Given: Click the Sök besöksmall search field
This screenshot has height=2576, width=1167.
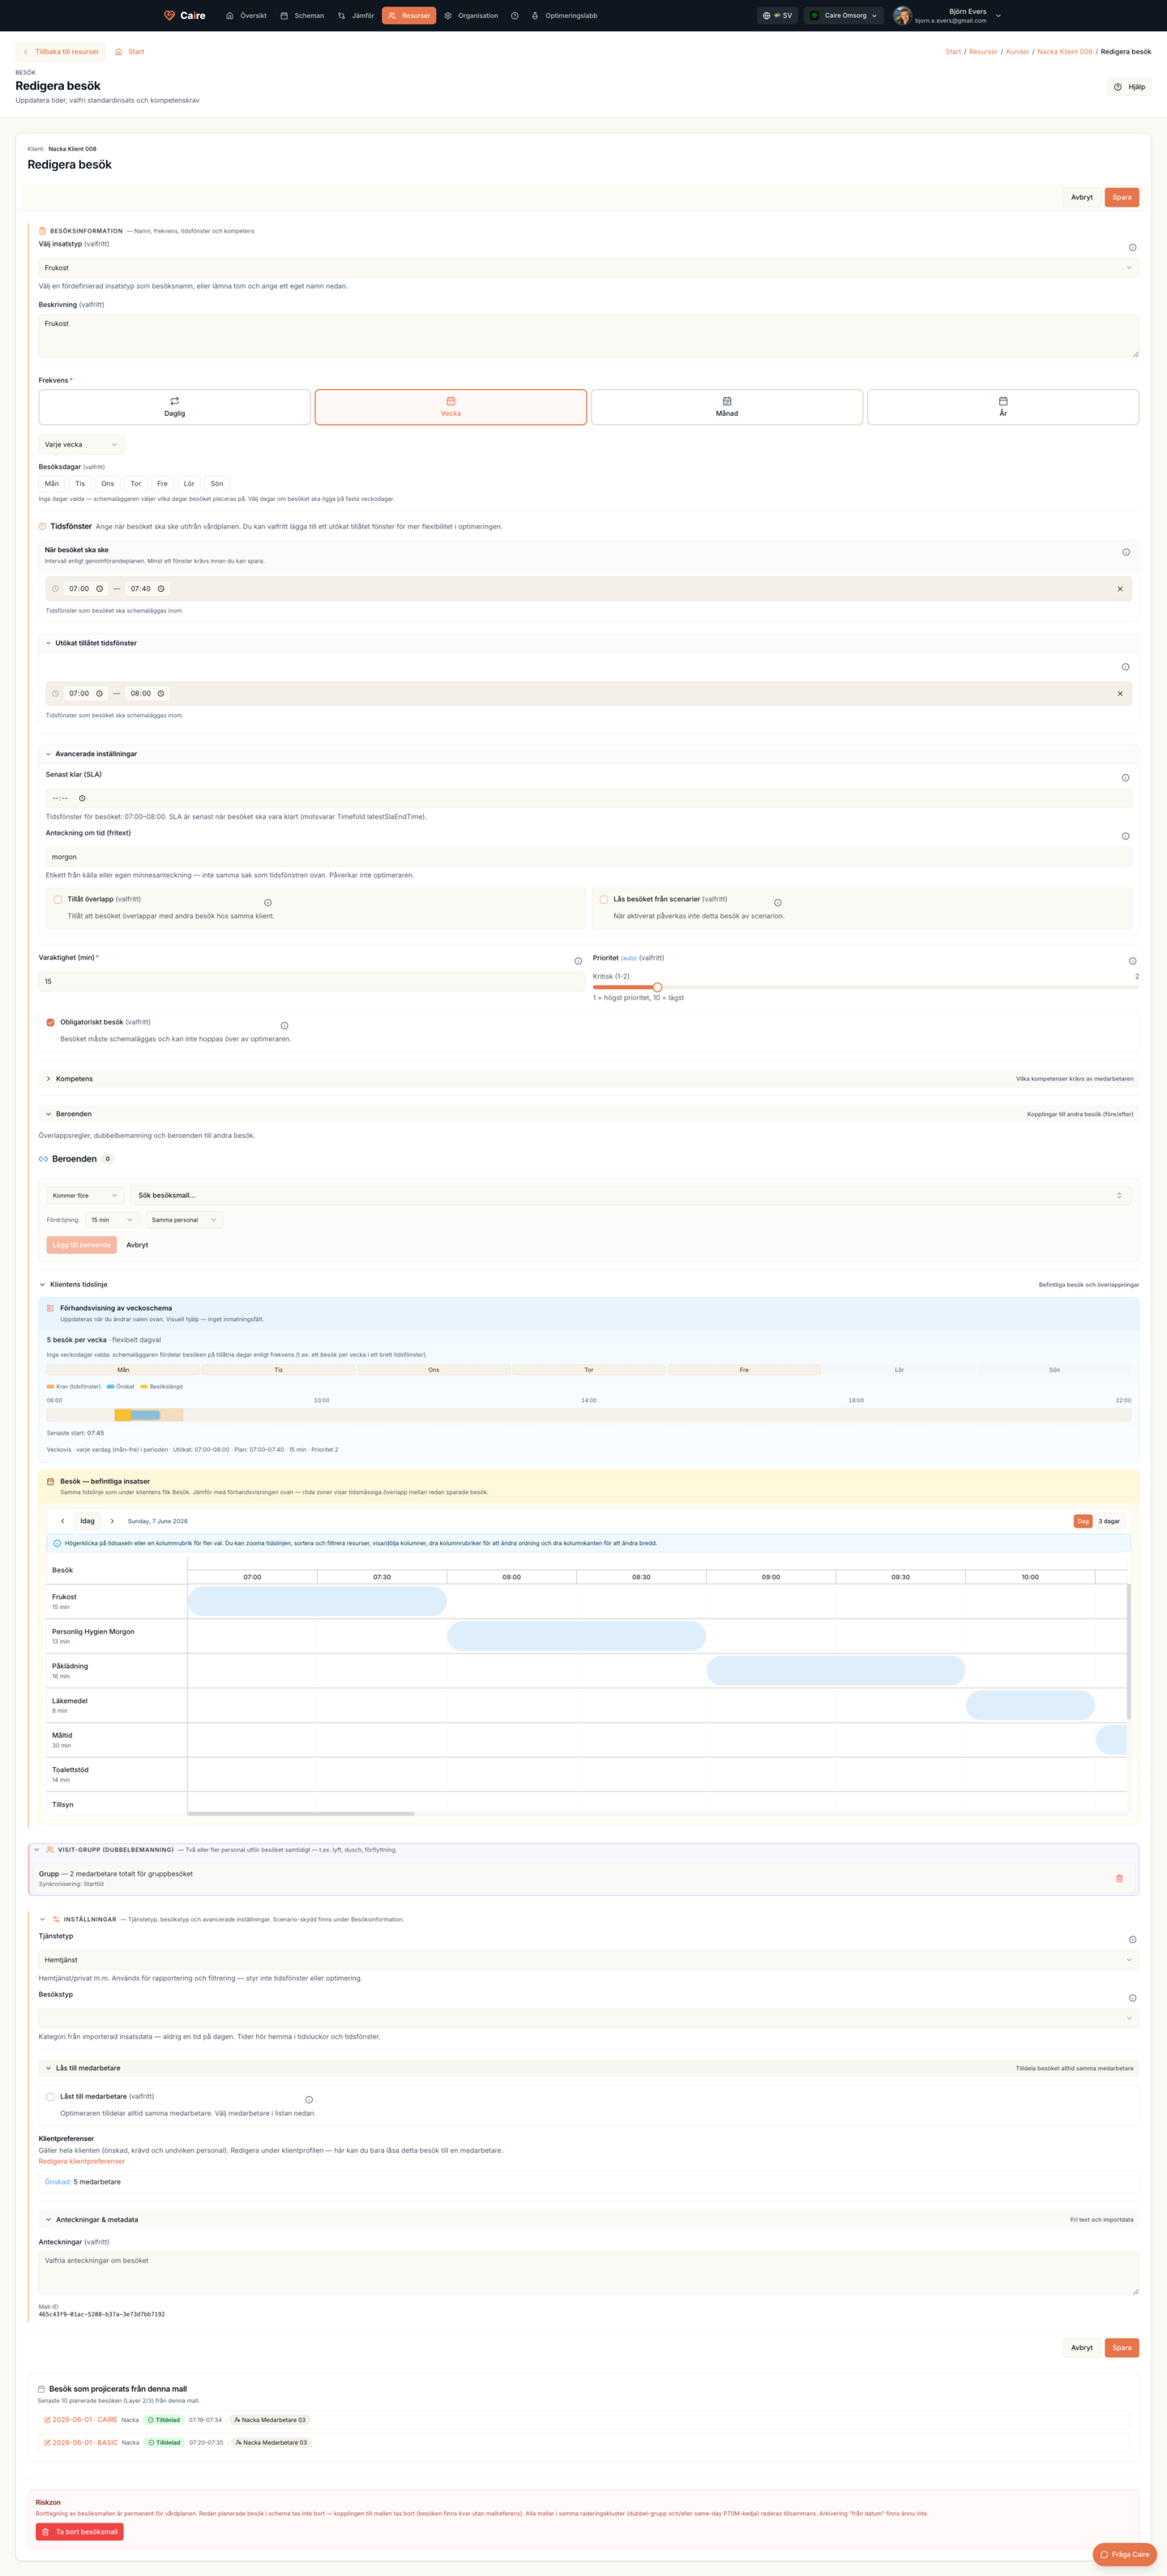Looking at the screenshot, I should coord(630,1195).
